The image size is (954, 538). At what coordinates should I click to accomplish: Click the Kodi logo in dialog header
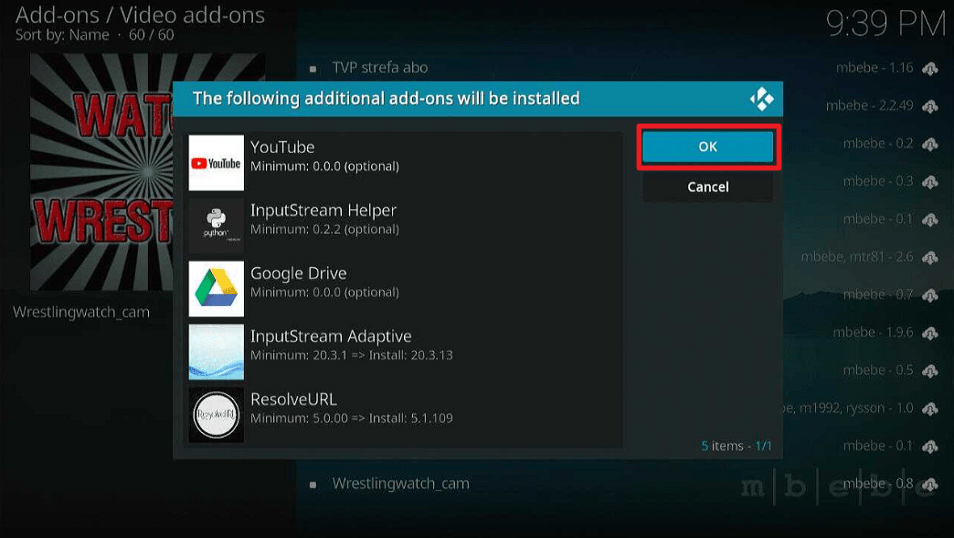pos(761,99)
